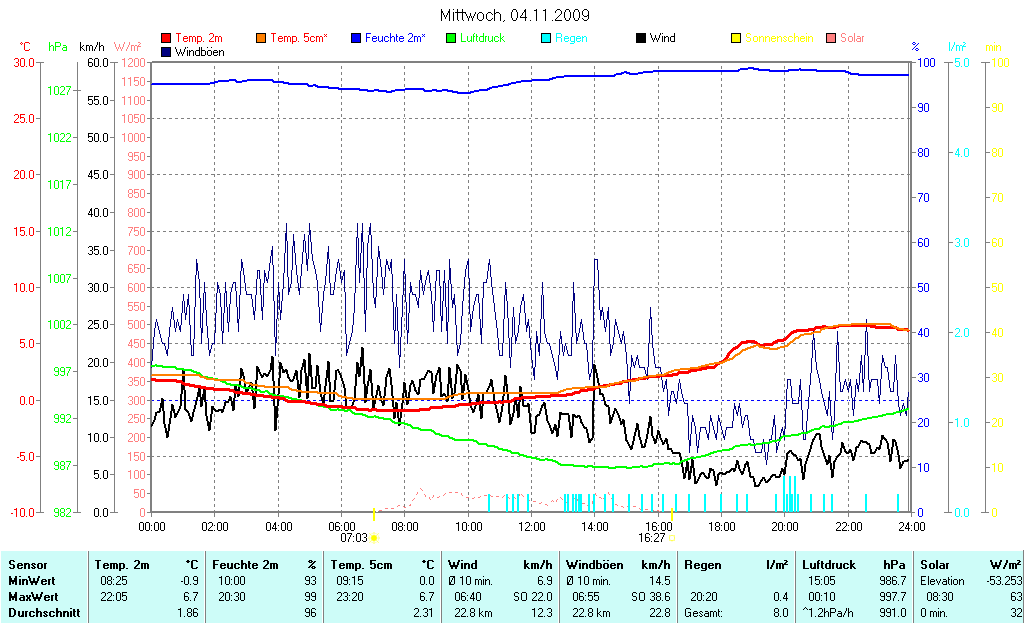The image size is (1024, 623).
Task: Select the Sensor column header in the table
Action: point(27,565)
